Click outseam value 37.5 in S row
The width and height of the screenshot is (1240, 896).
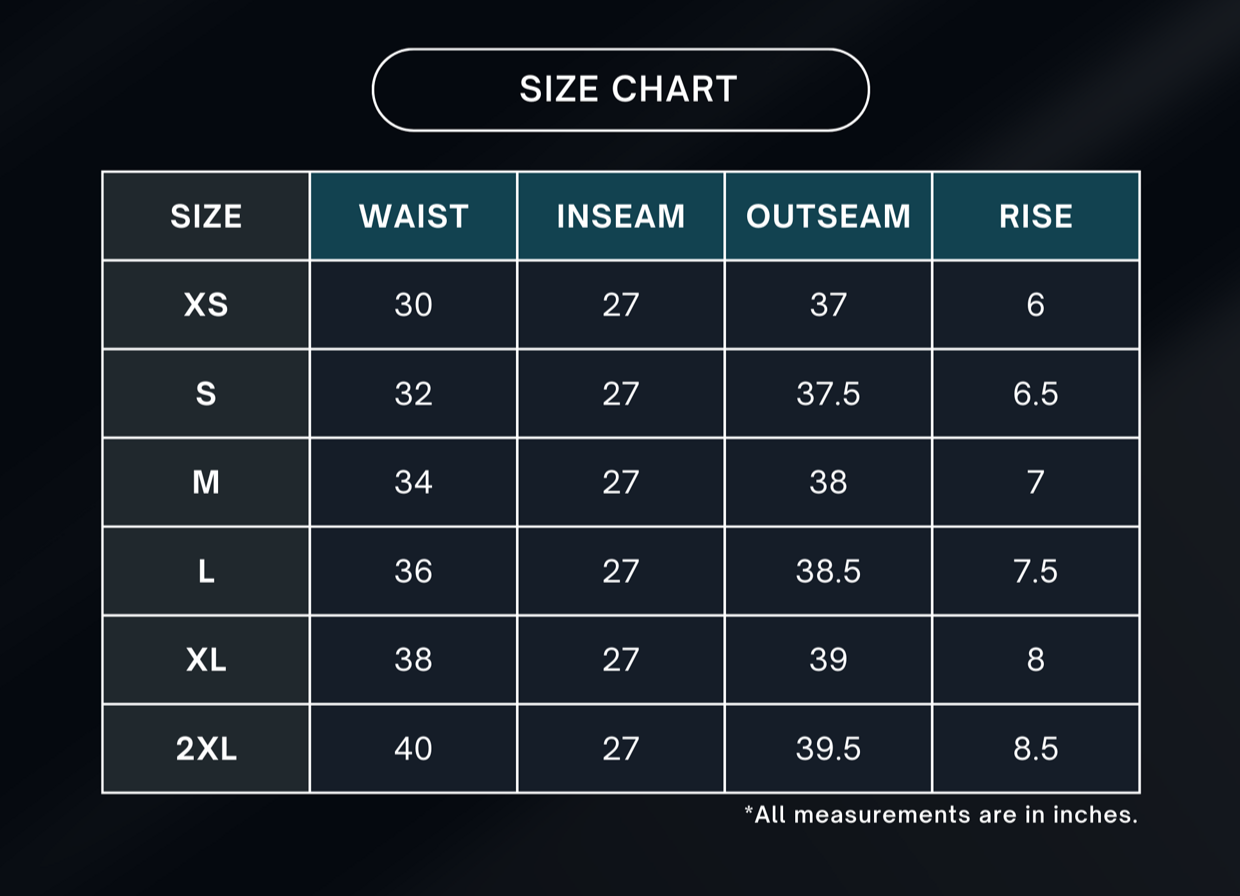tap(828, 394)
